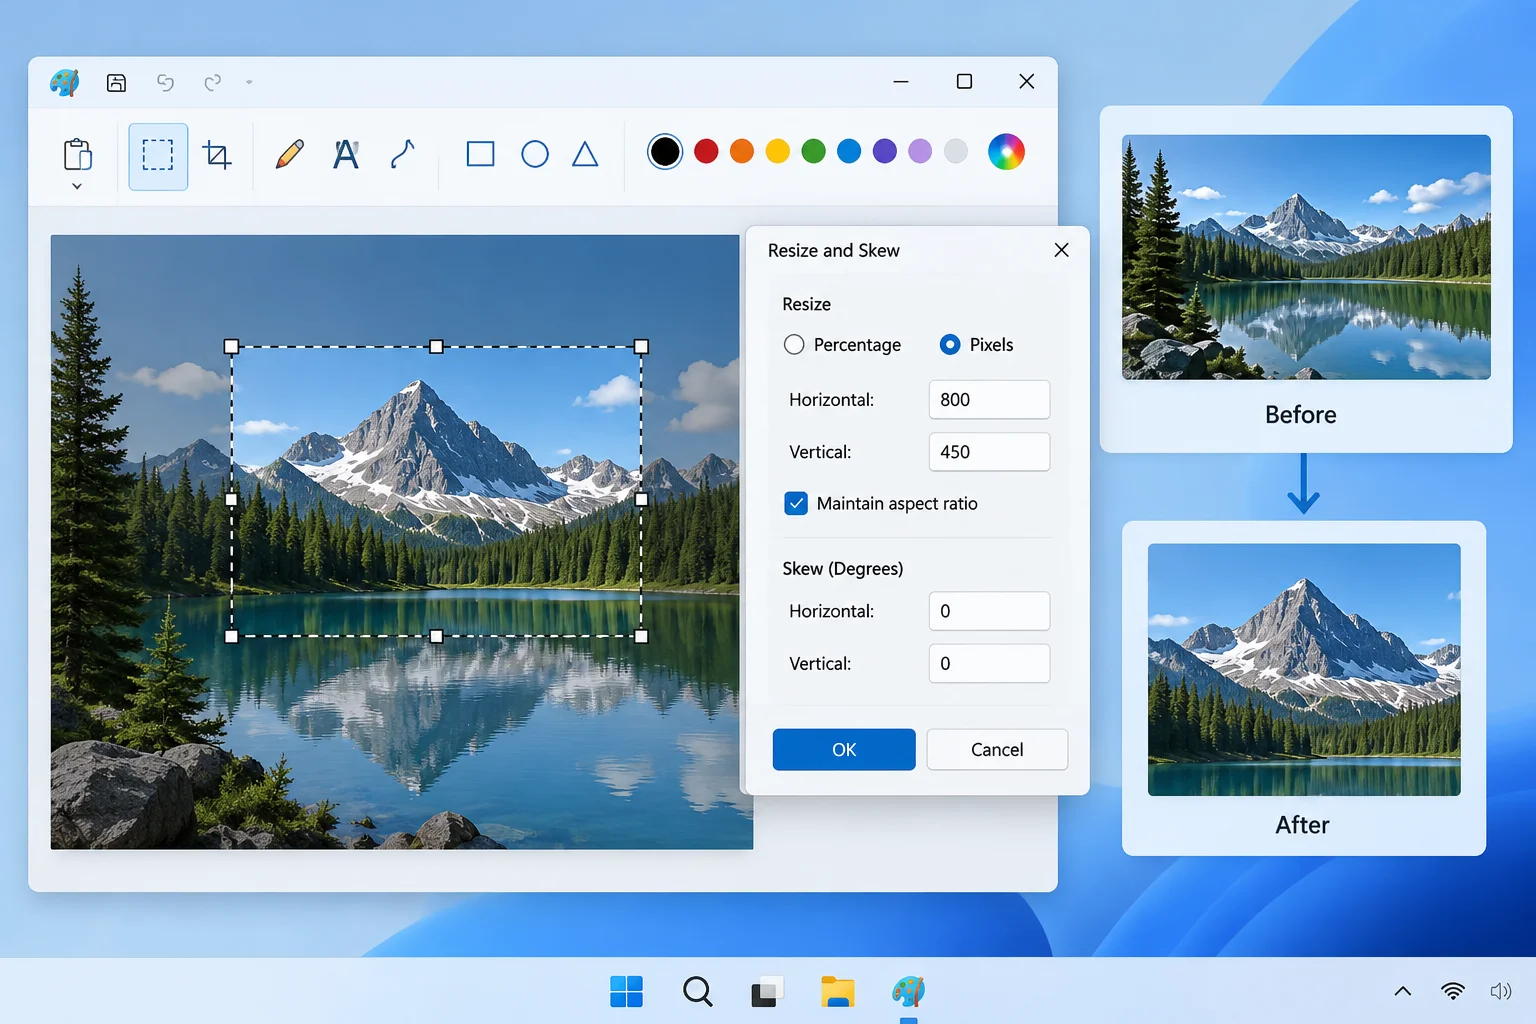Click the Paste clipboard icon
The image size is (1536, 1024).
77,154
